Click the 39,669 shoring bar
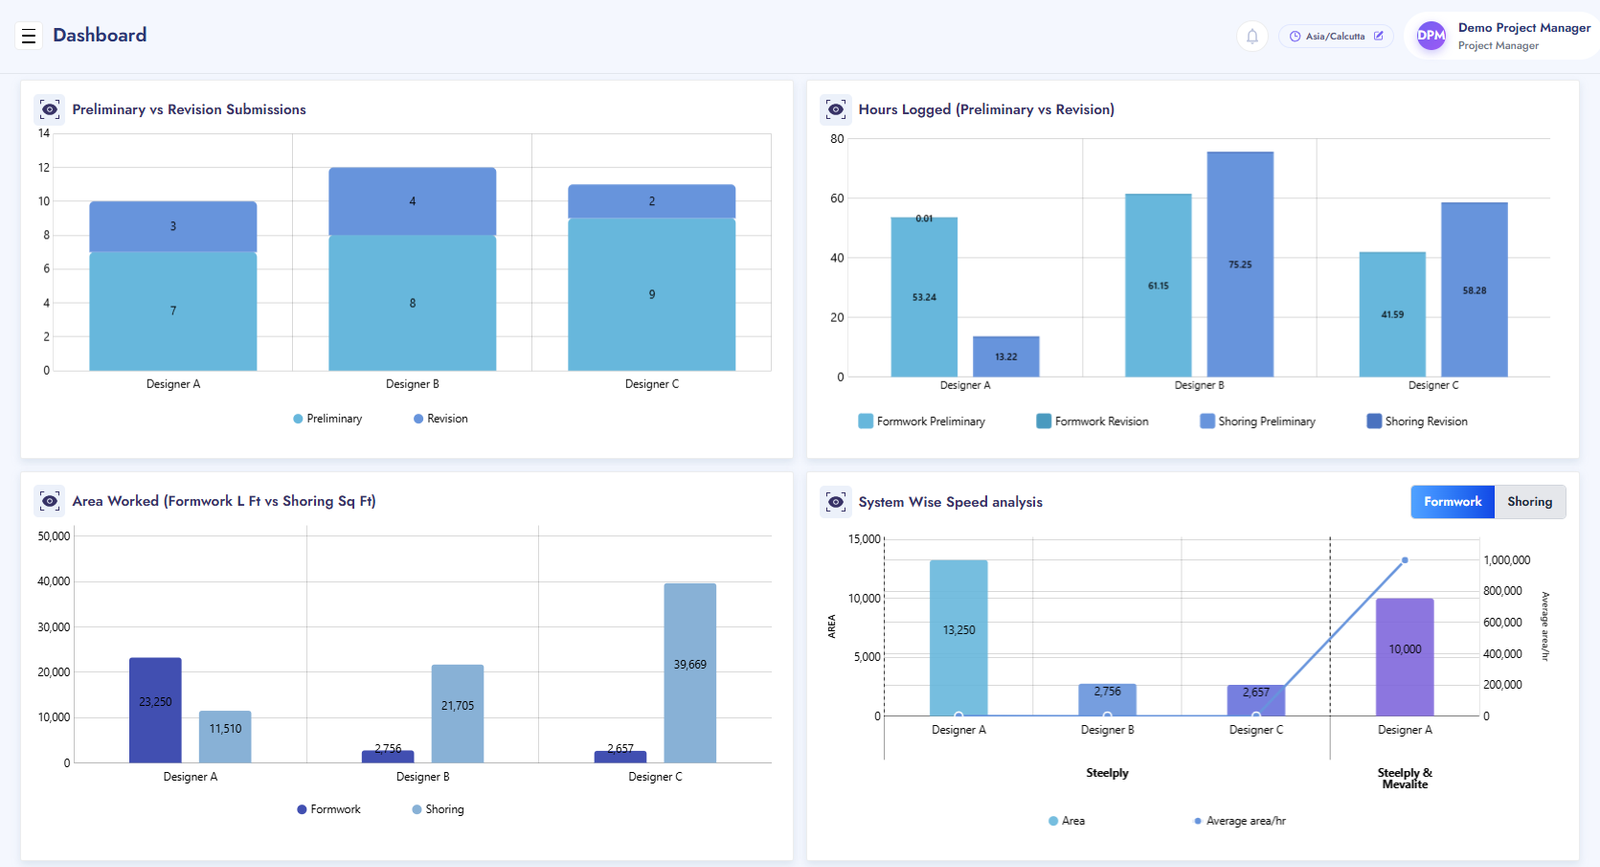The width and height of the screenshot is (1600, 867). 690,673
